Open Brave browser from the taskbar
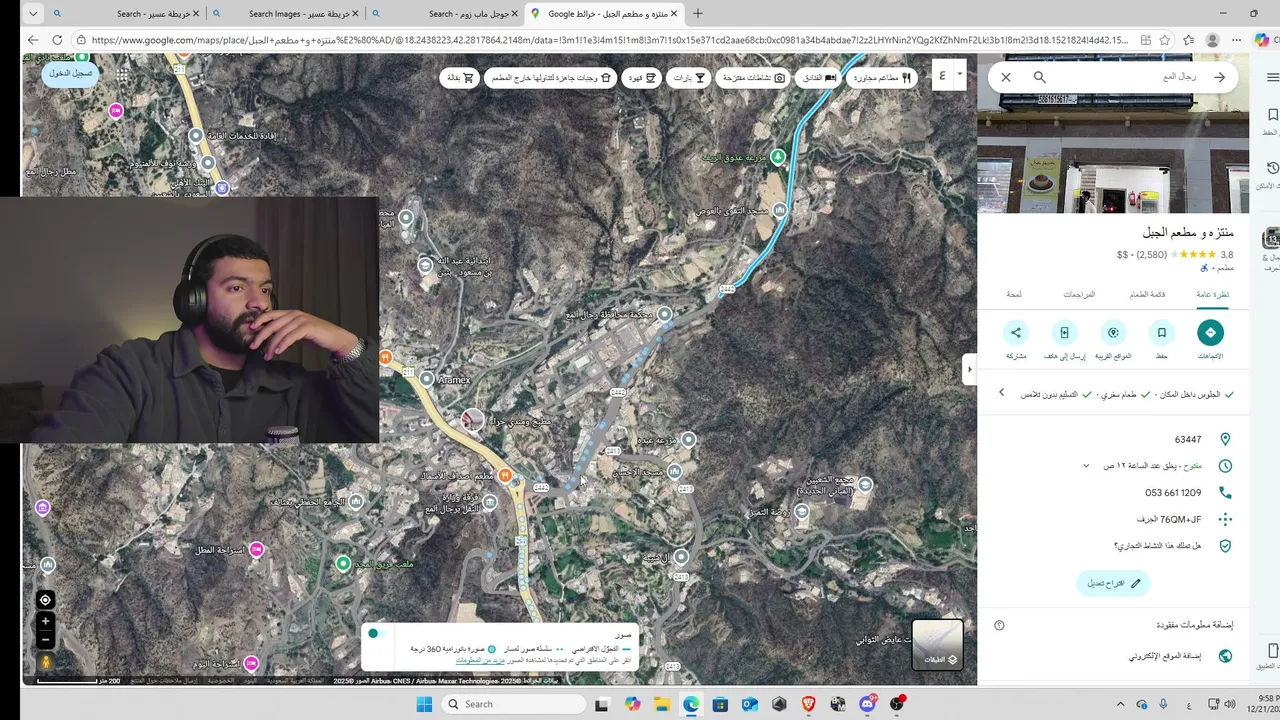The image size is (1280, 720). [808, 704]
